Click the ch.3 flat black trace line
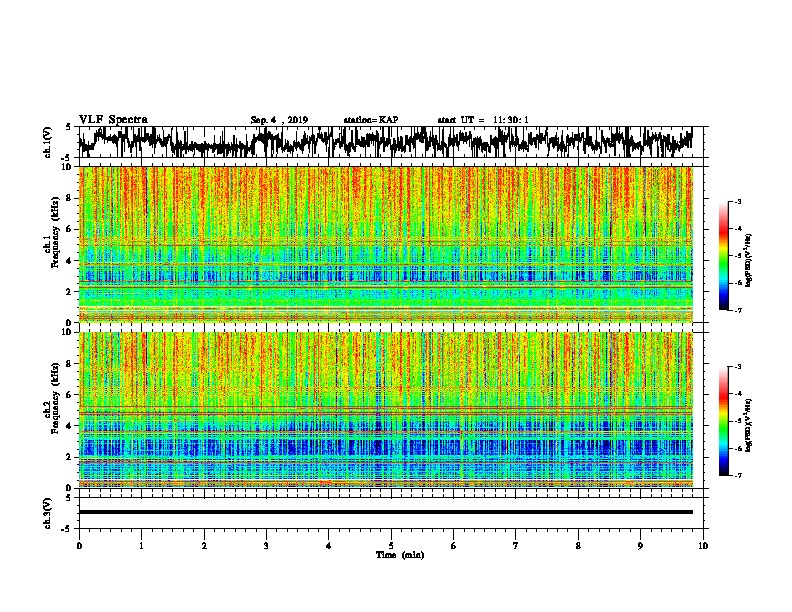The width and height of the screenshot is (792, 612). click(385, 512)
